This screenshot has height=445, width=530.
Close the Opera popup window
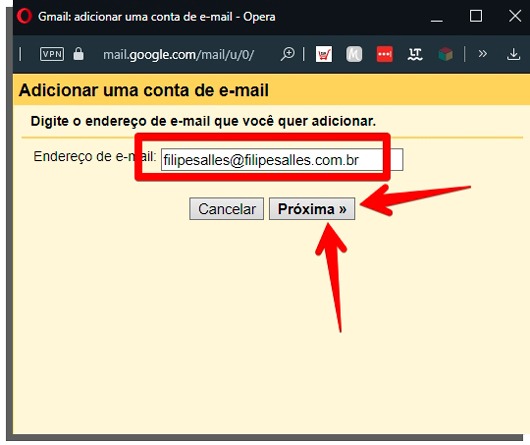[515, 16]
